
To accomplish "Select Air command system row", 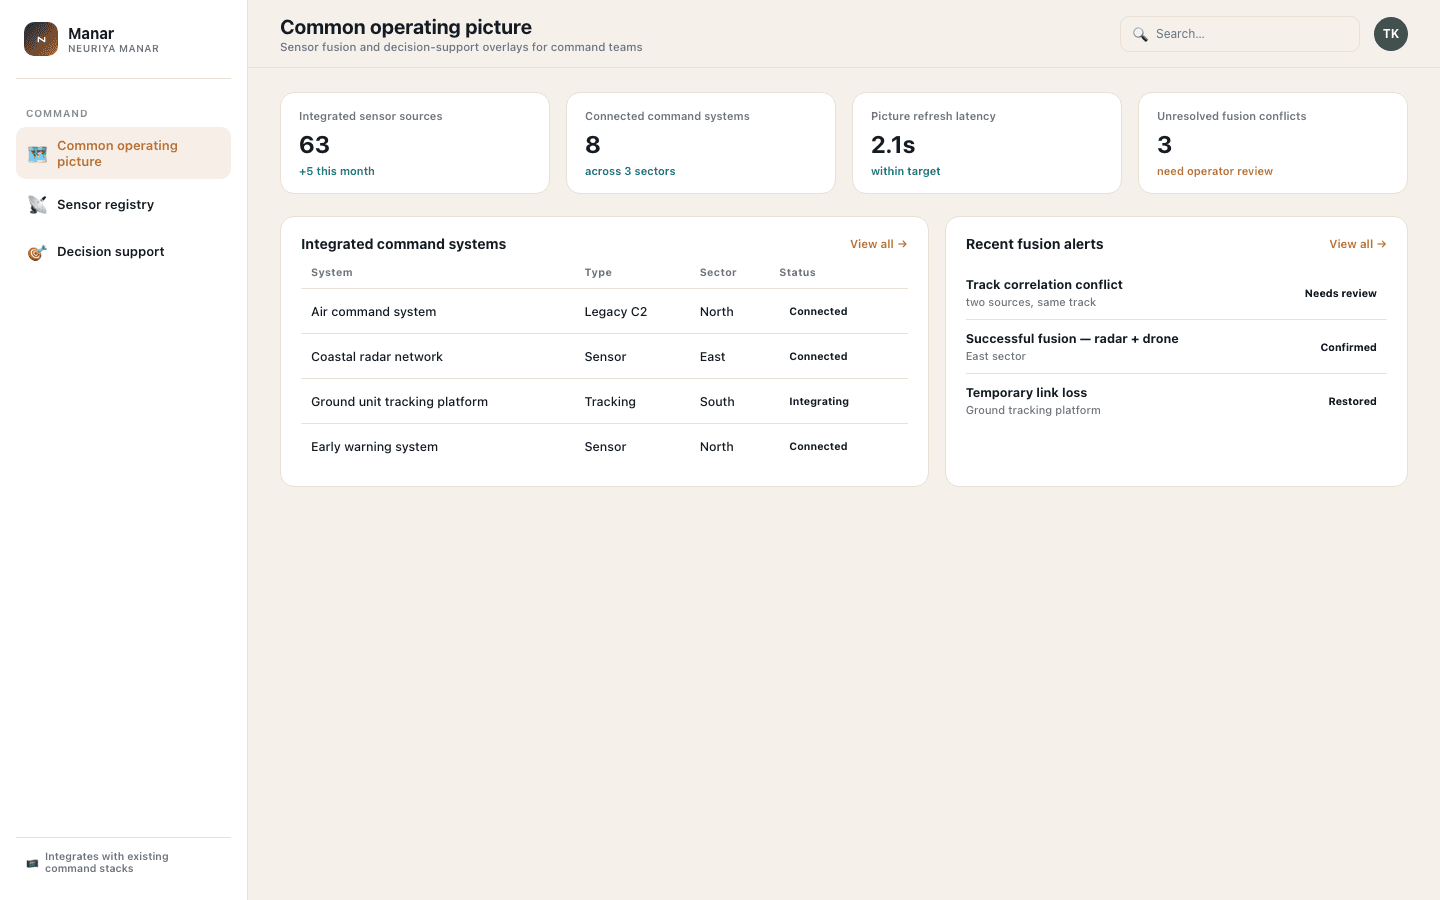I will pos(604,312).
